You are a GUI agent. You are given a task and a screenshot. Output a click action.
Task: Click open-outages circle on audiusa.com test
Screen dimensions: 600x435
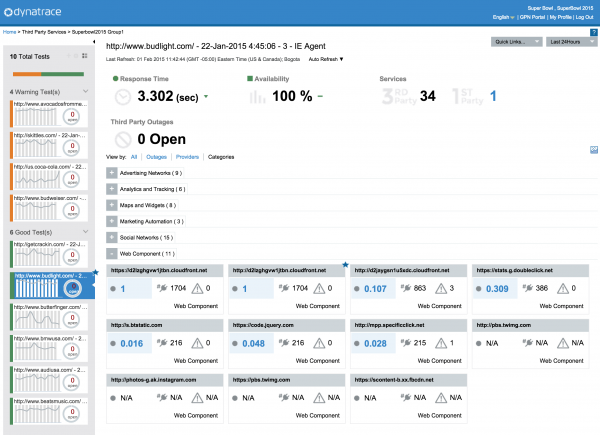click(x=72, y=381)
